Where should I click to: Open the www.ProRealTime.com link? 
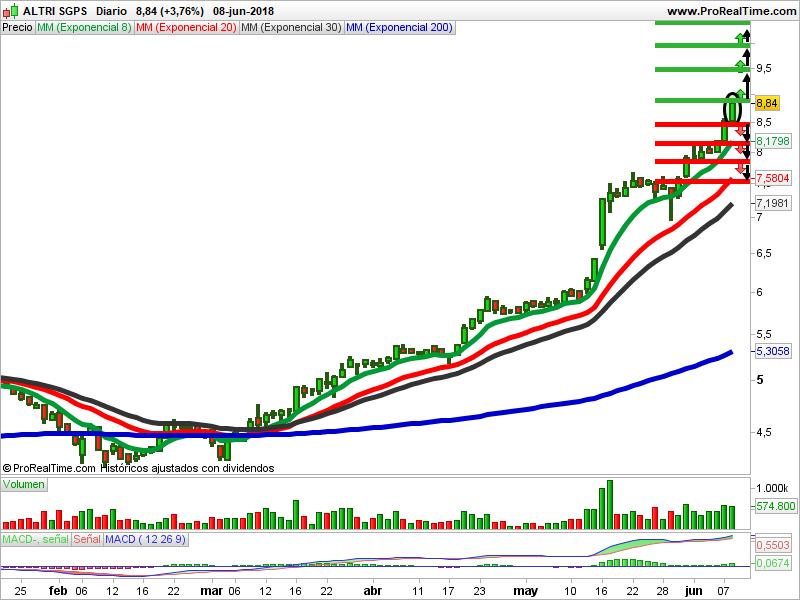click(730, 11)
